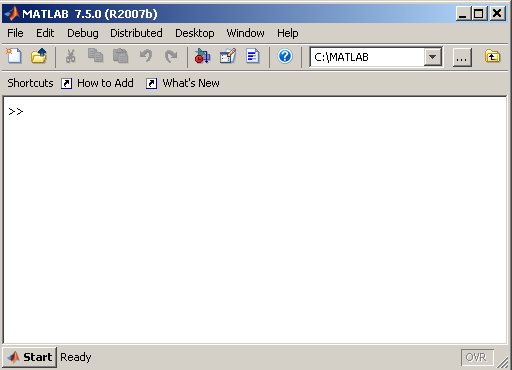The image size is (512, 370).
Task: Open the How to Add shortcut link
Action: click(x=105, y=83)
